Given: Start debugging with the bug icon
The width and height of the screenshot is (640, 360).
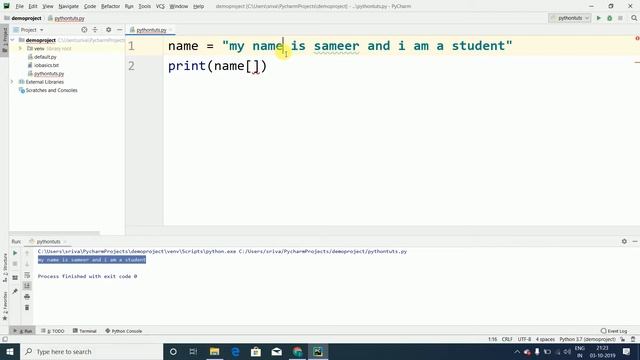Looking at the screenshot, I should click(609, 18).
